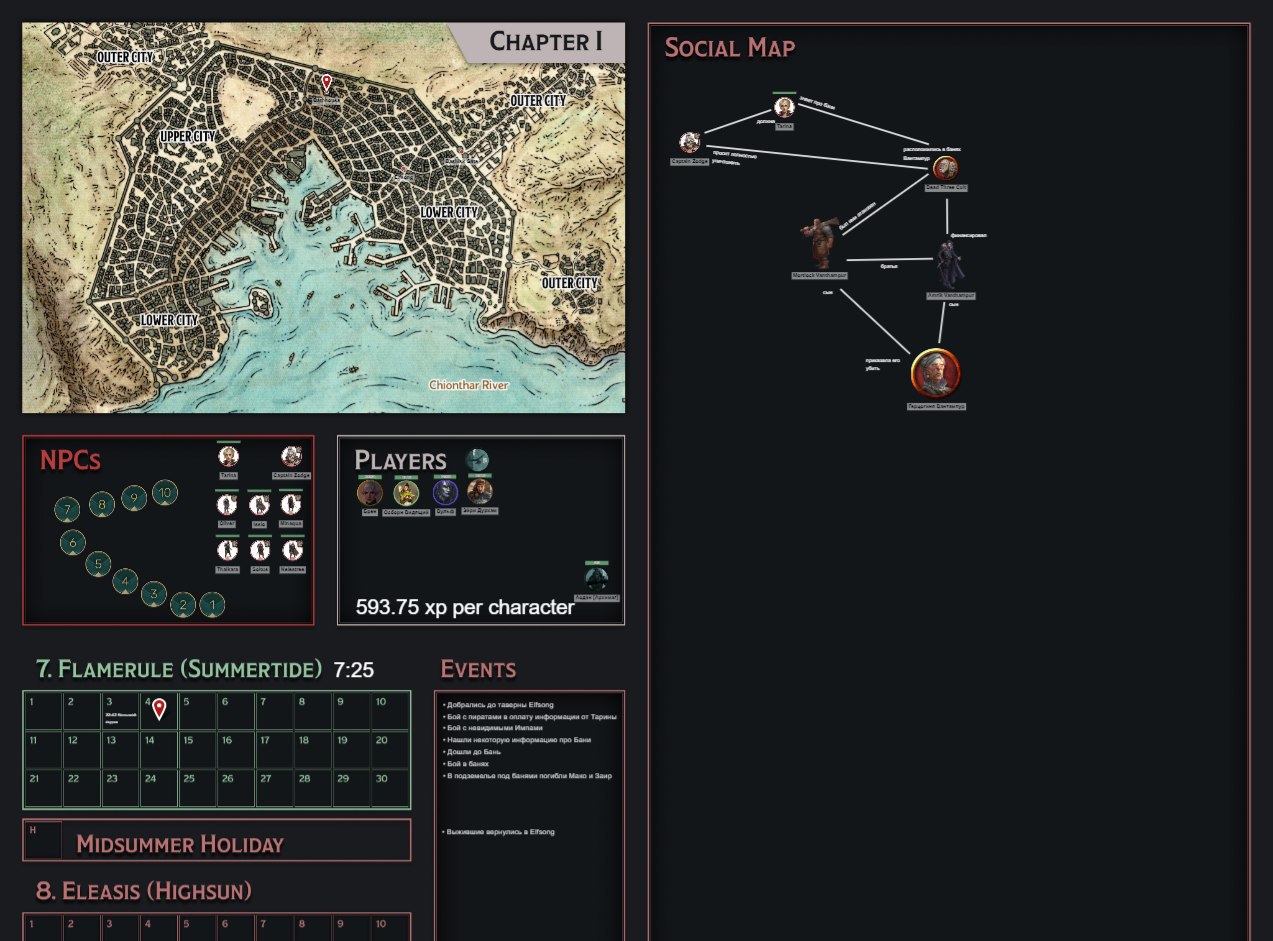This screenshot has height=941, width=1273.
Task: Select day 17 in the Flamerule calendar
Action: tap(274, 750)
